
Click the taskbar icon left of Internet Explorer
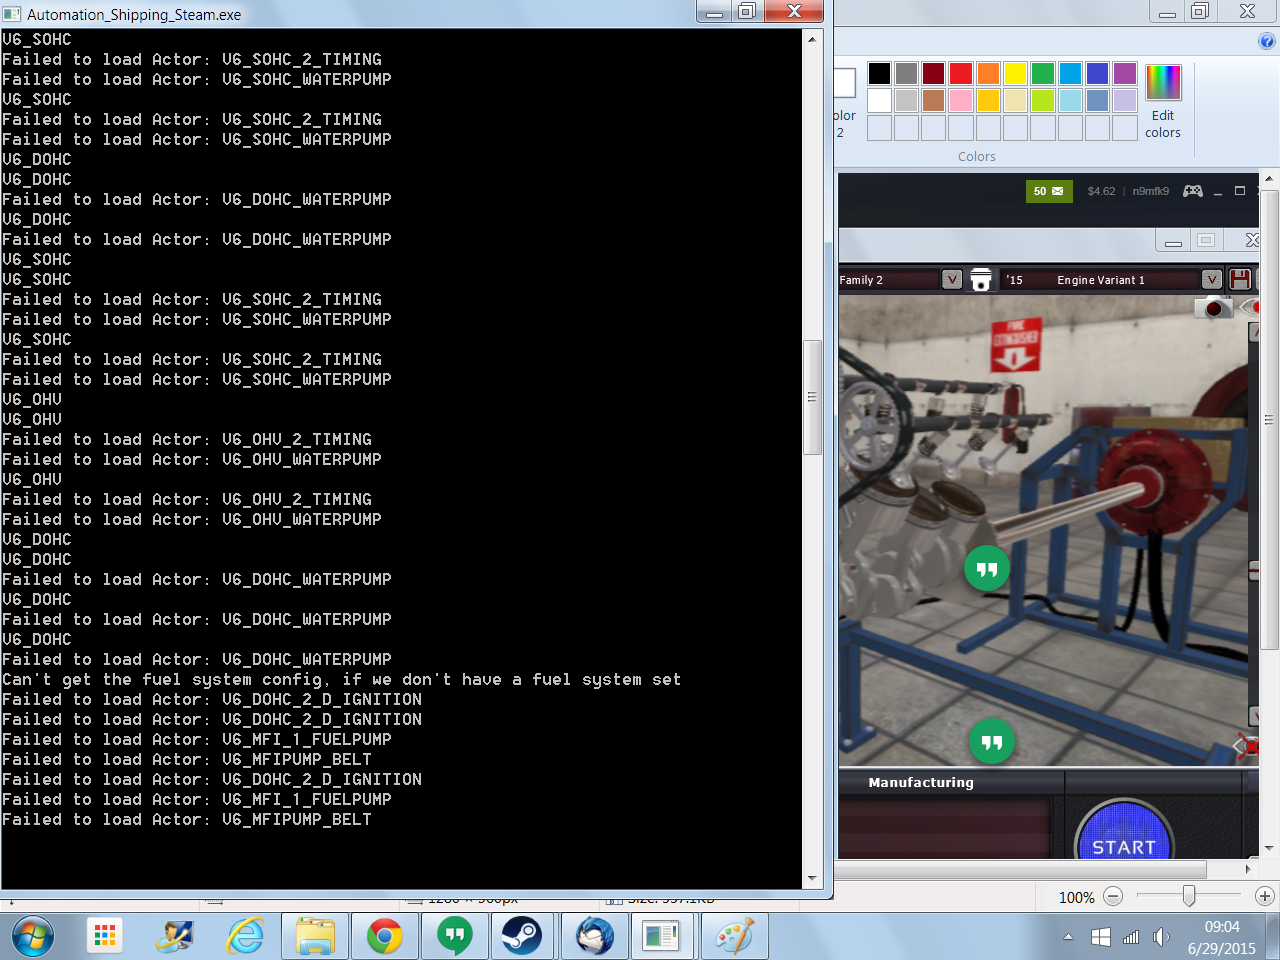(x=175, y=936)
